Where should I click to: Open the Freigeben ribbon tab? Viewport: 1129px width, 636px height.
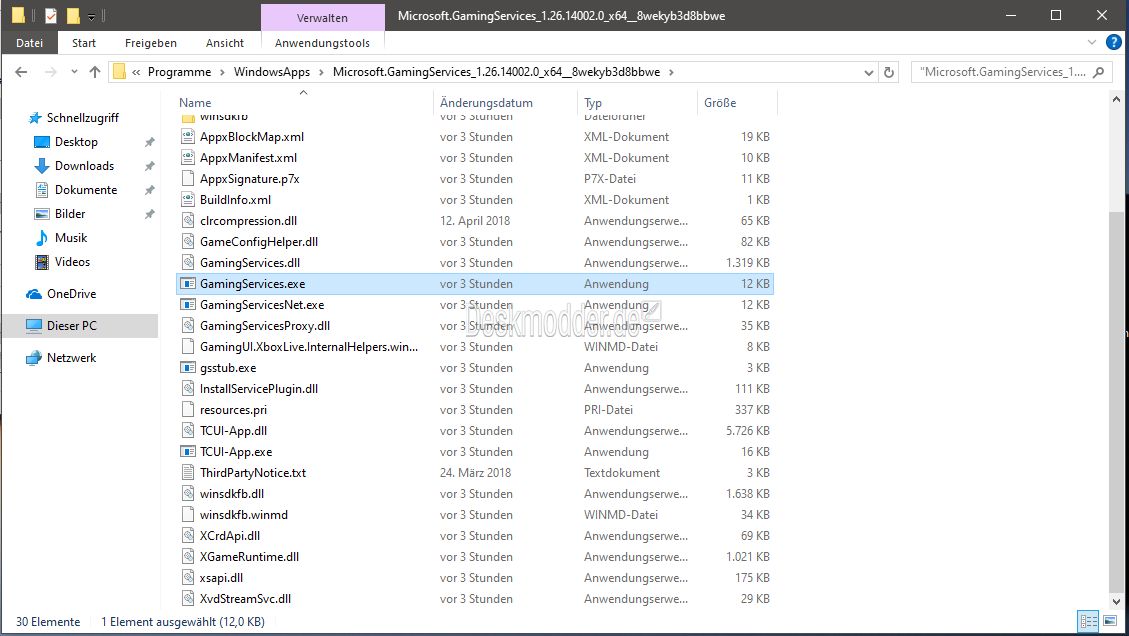tap(150, 43)
